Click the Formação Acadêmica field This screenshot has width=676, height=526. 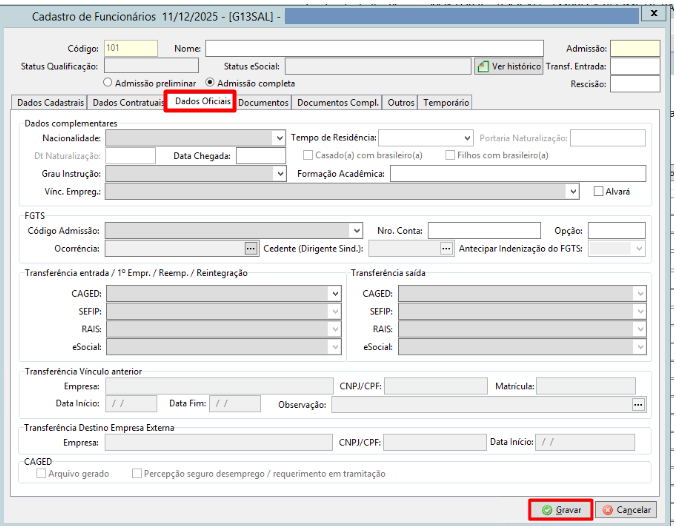coord(518,174)
